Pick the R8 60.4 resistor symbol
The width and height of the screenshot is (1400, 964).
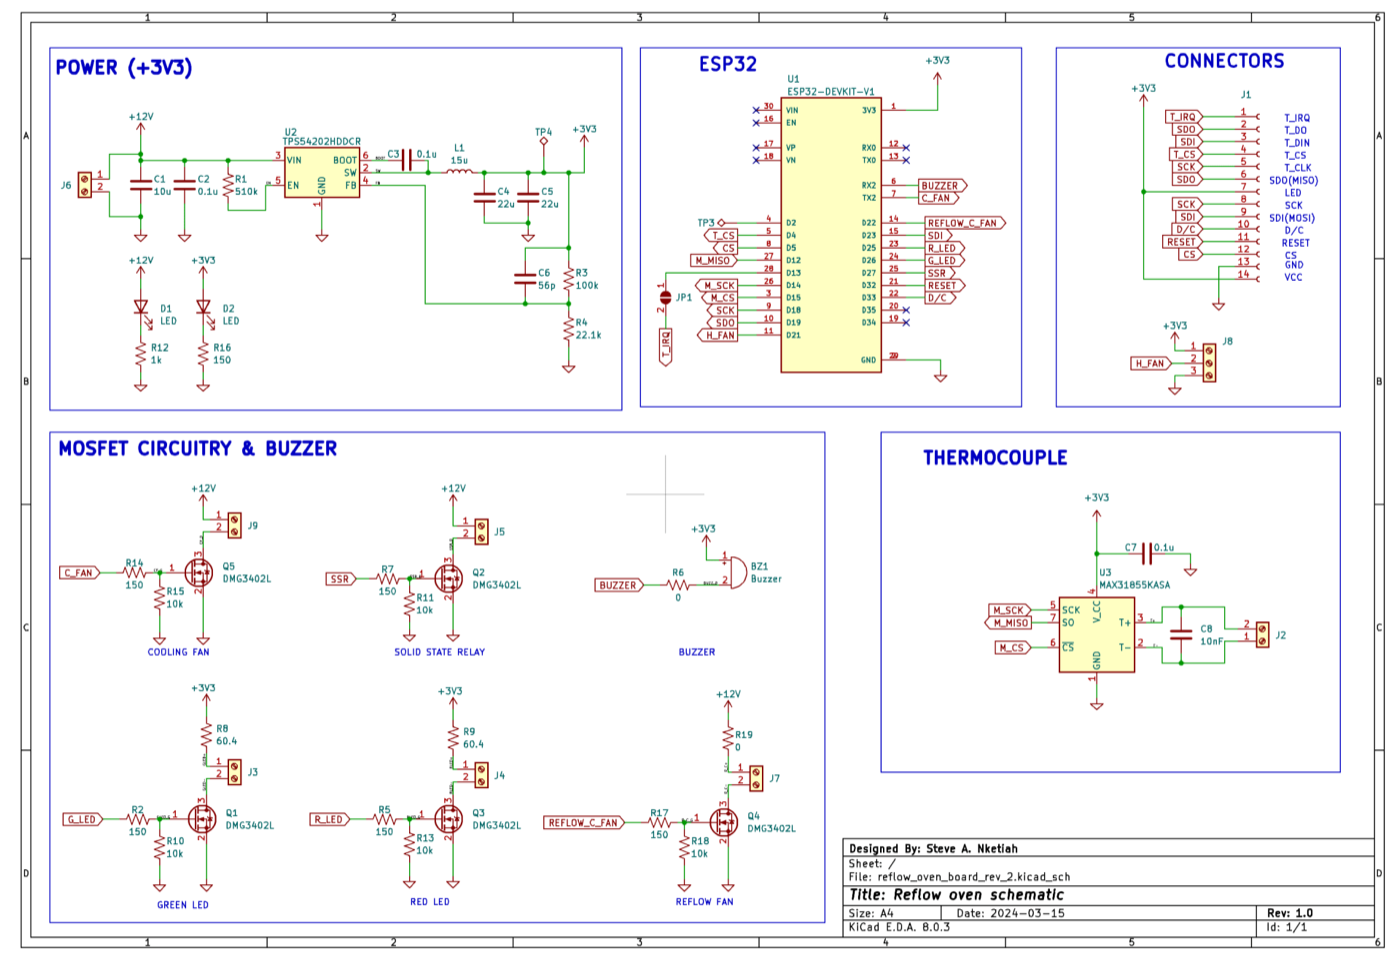pos(207,736)
